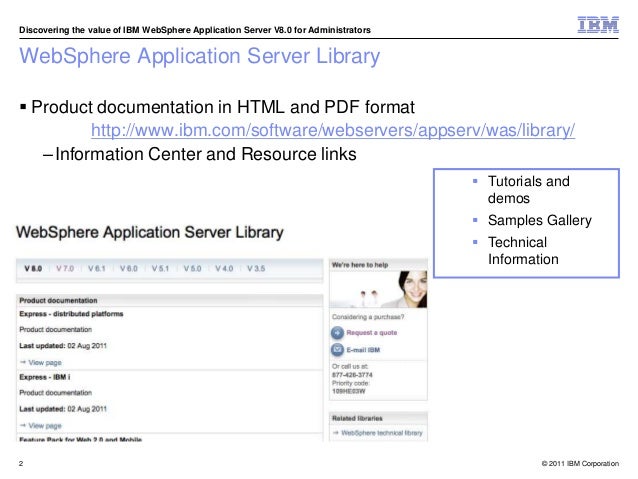Select the V3.5 version tab
Viewport: 638px width, 479px height.
coord(256,269)
